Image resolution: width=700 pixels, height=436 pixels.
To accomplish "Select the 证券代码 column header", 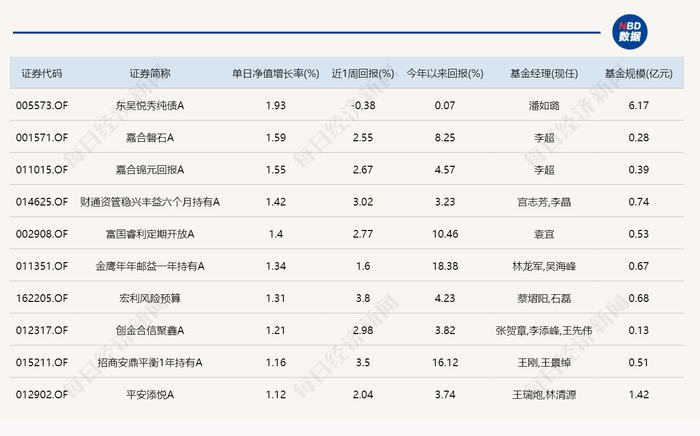I will click(x=42, y=74).
